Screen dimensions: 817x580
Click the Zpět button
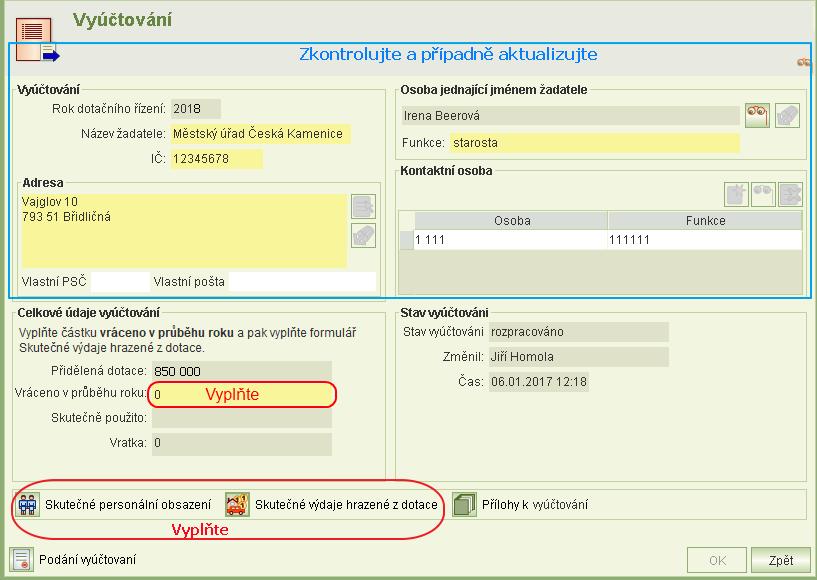(x=781, y=560)
